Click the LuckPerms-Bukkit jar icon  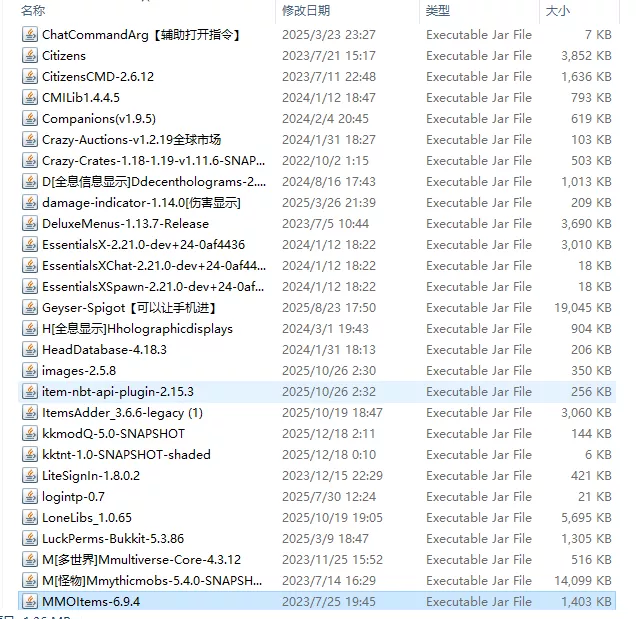30,539
